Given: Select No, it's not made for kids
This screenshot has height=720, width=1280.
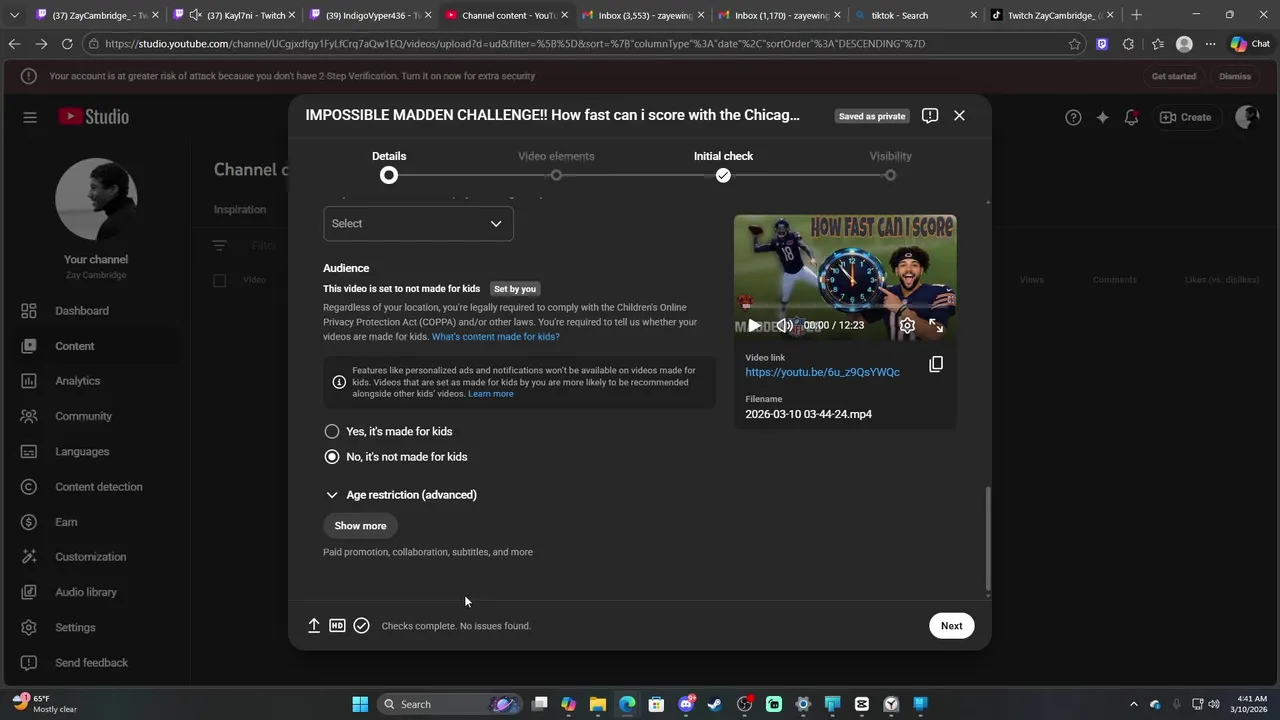Looking at the screenshot, I should (x=332, y=457).
